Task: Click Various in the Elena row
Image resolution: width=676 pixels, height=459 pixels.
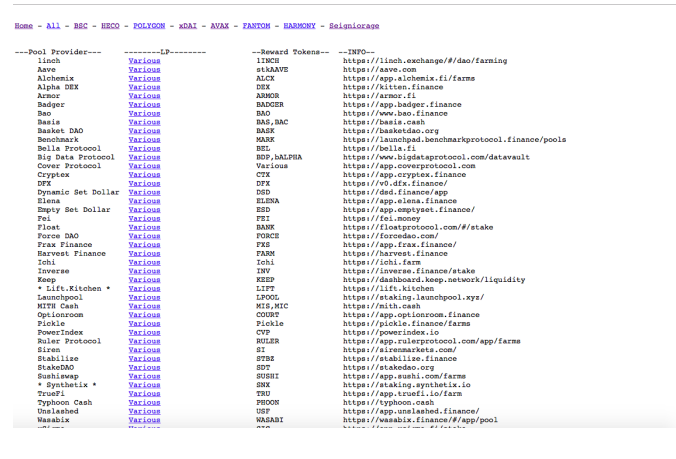Action: [144, 201]
